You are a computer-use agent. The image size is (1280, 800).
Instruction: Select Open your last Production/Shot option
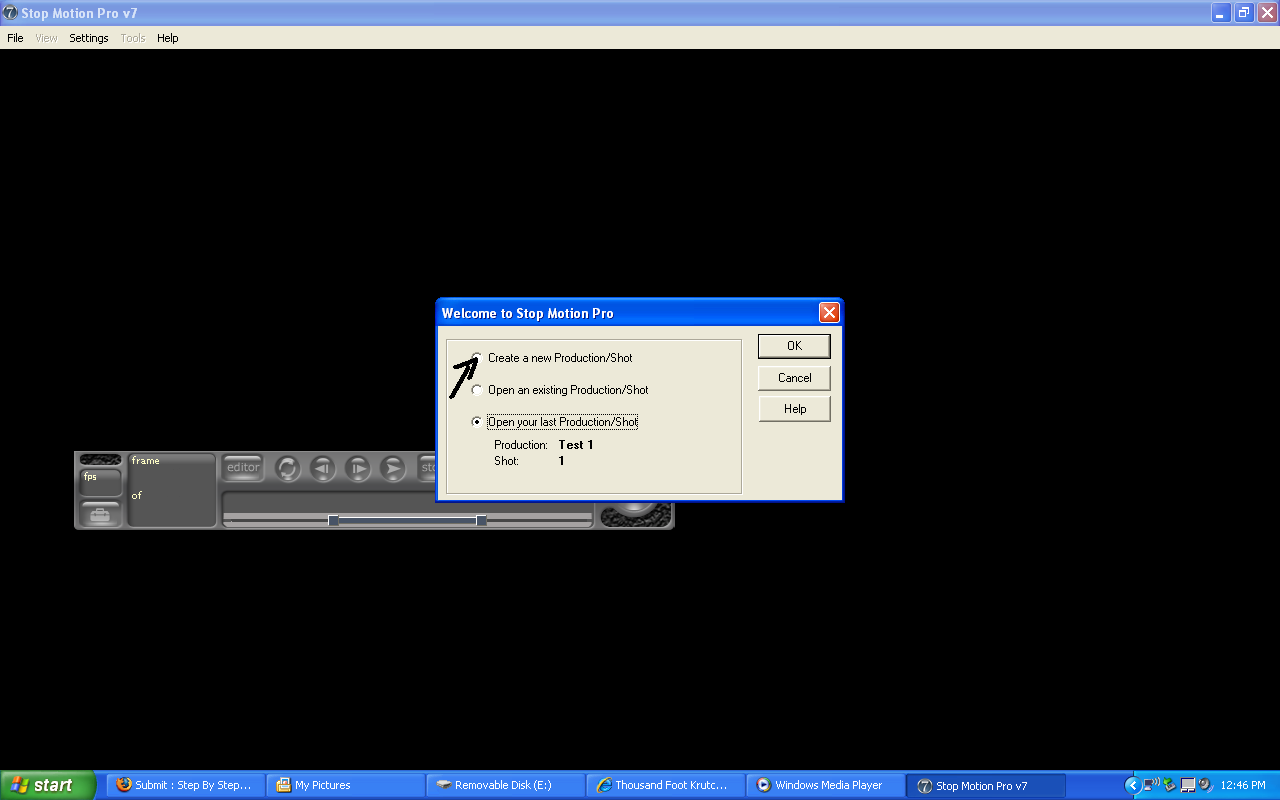click(x=555, y=422)
